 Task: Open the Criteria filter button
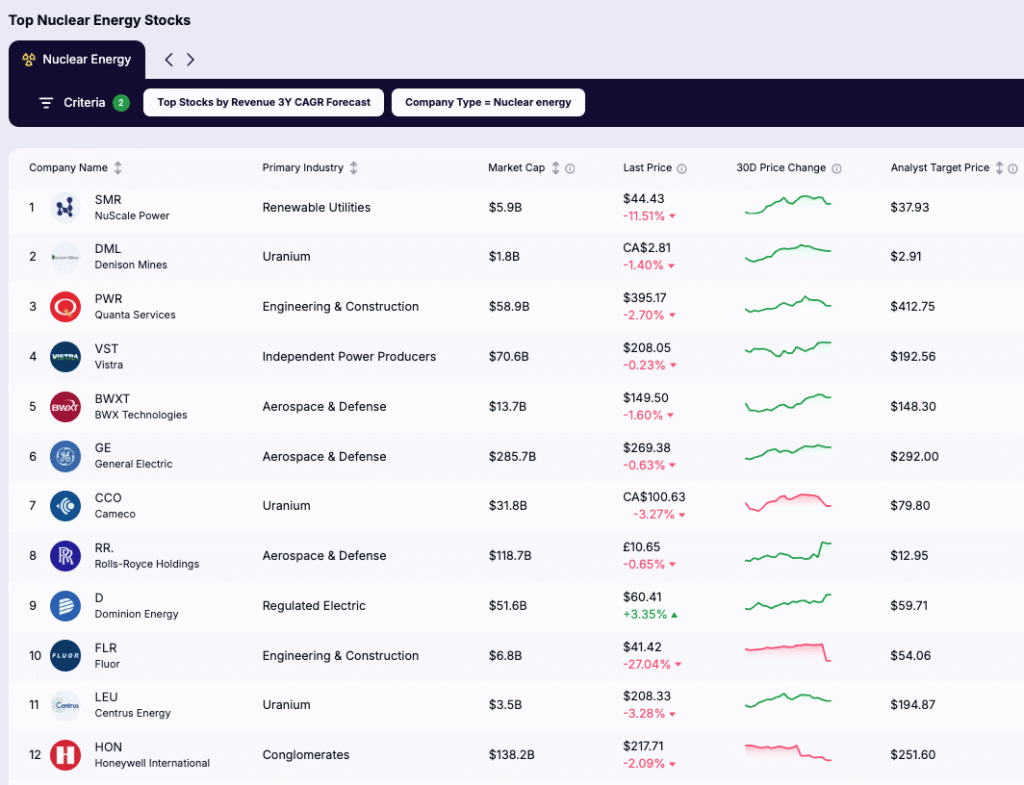coord(84,103)
